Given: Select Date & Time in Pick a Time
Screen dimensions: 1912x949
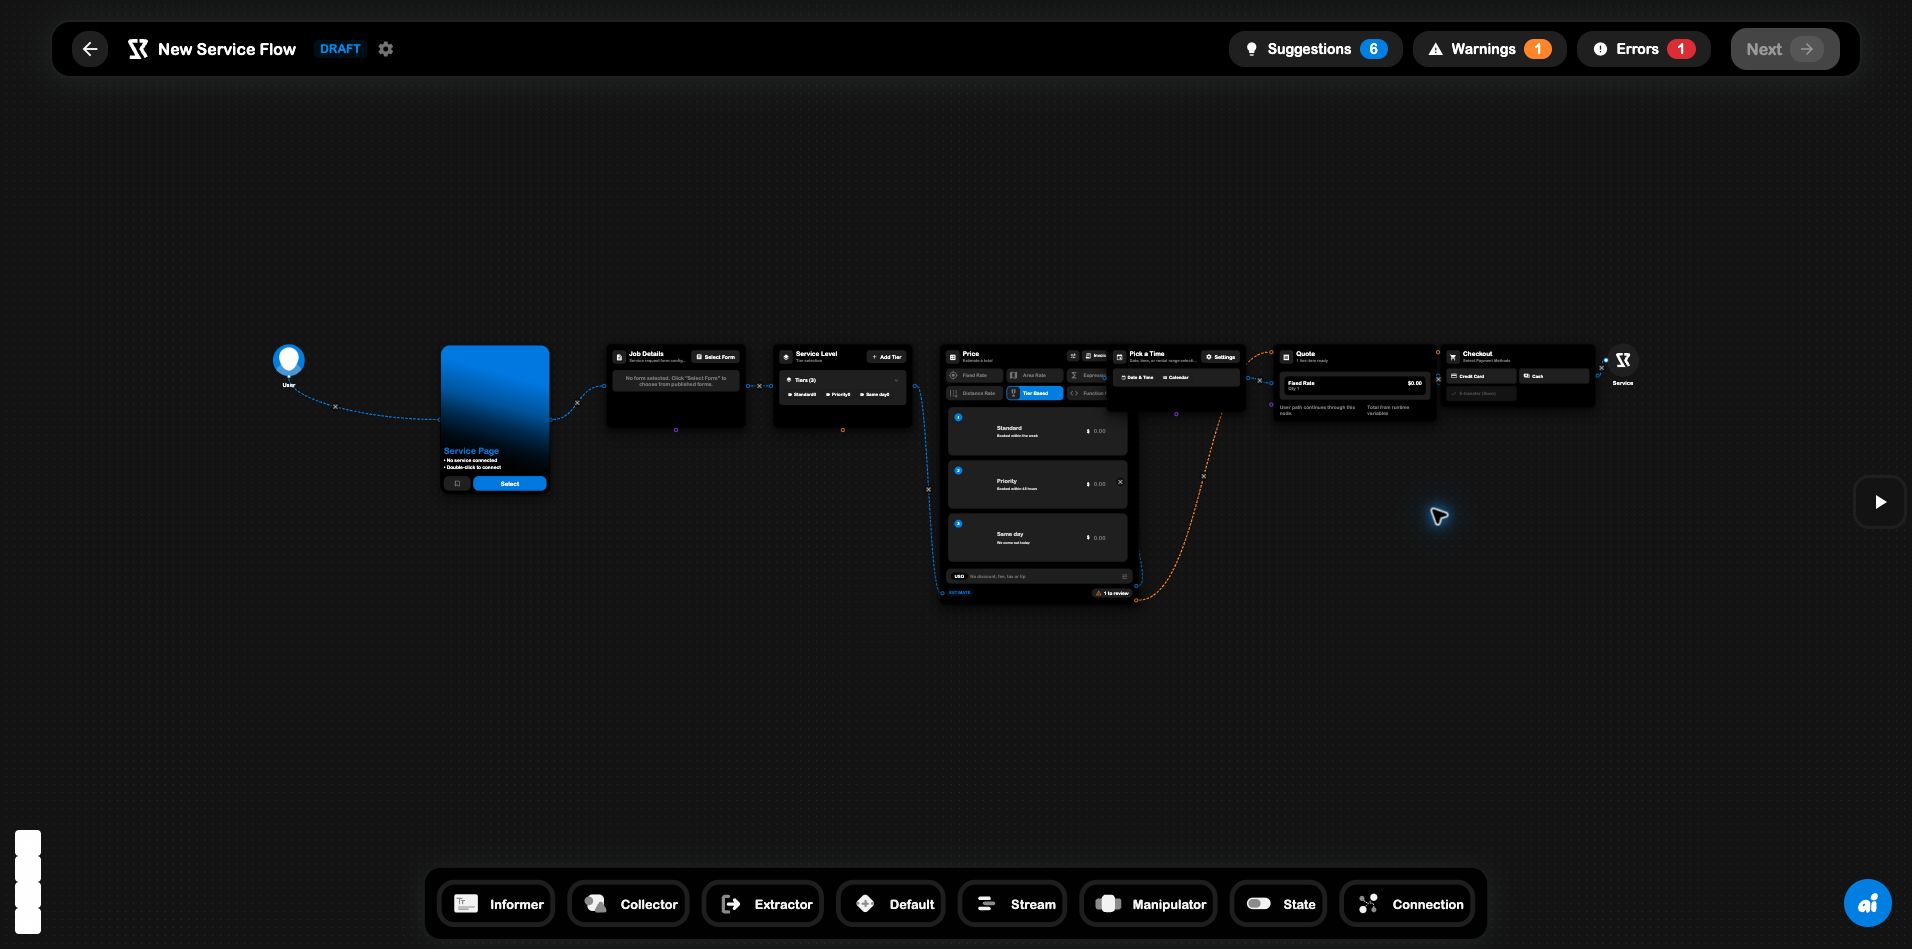Looking at the screenshot, I should 1137,378.
